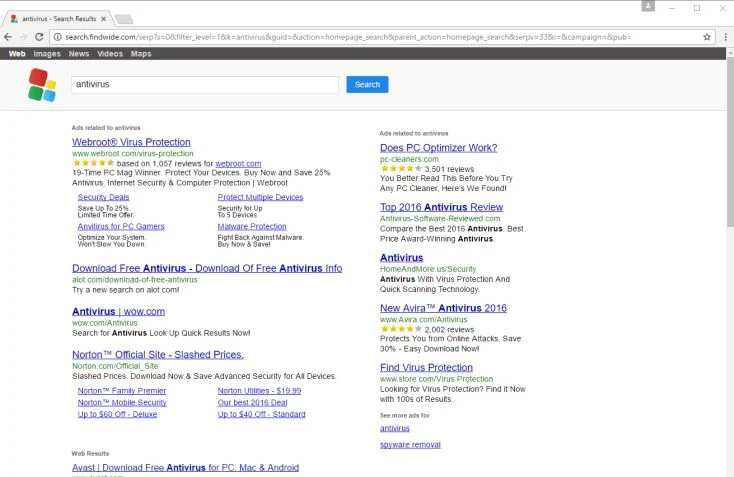Open the HomeAndMore Antivirus ad title
734x477 pixels.
click(402, 257)
